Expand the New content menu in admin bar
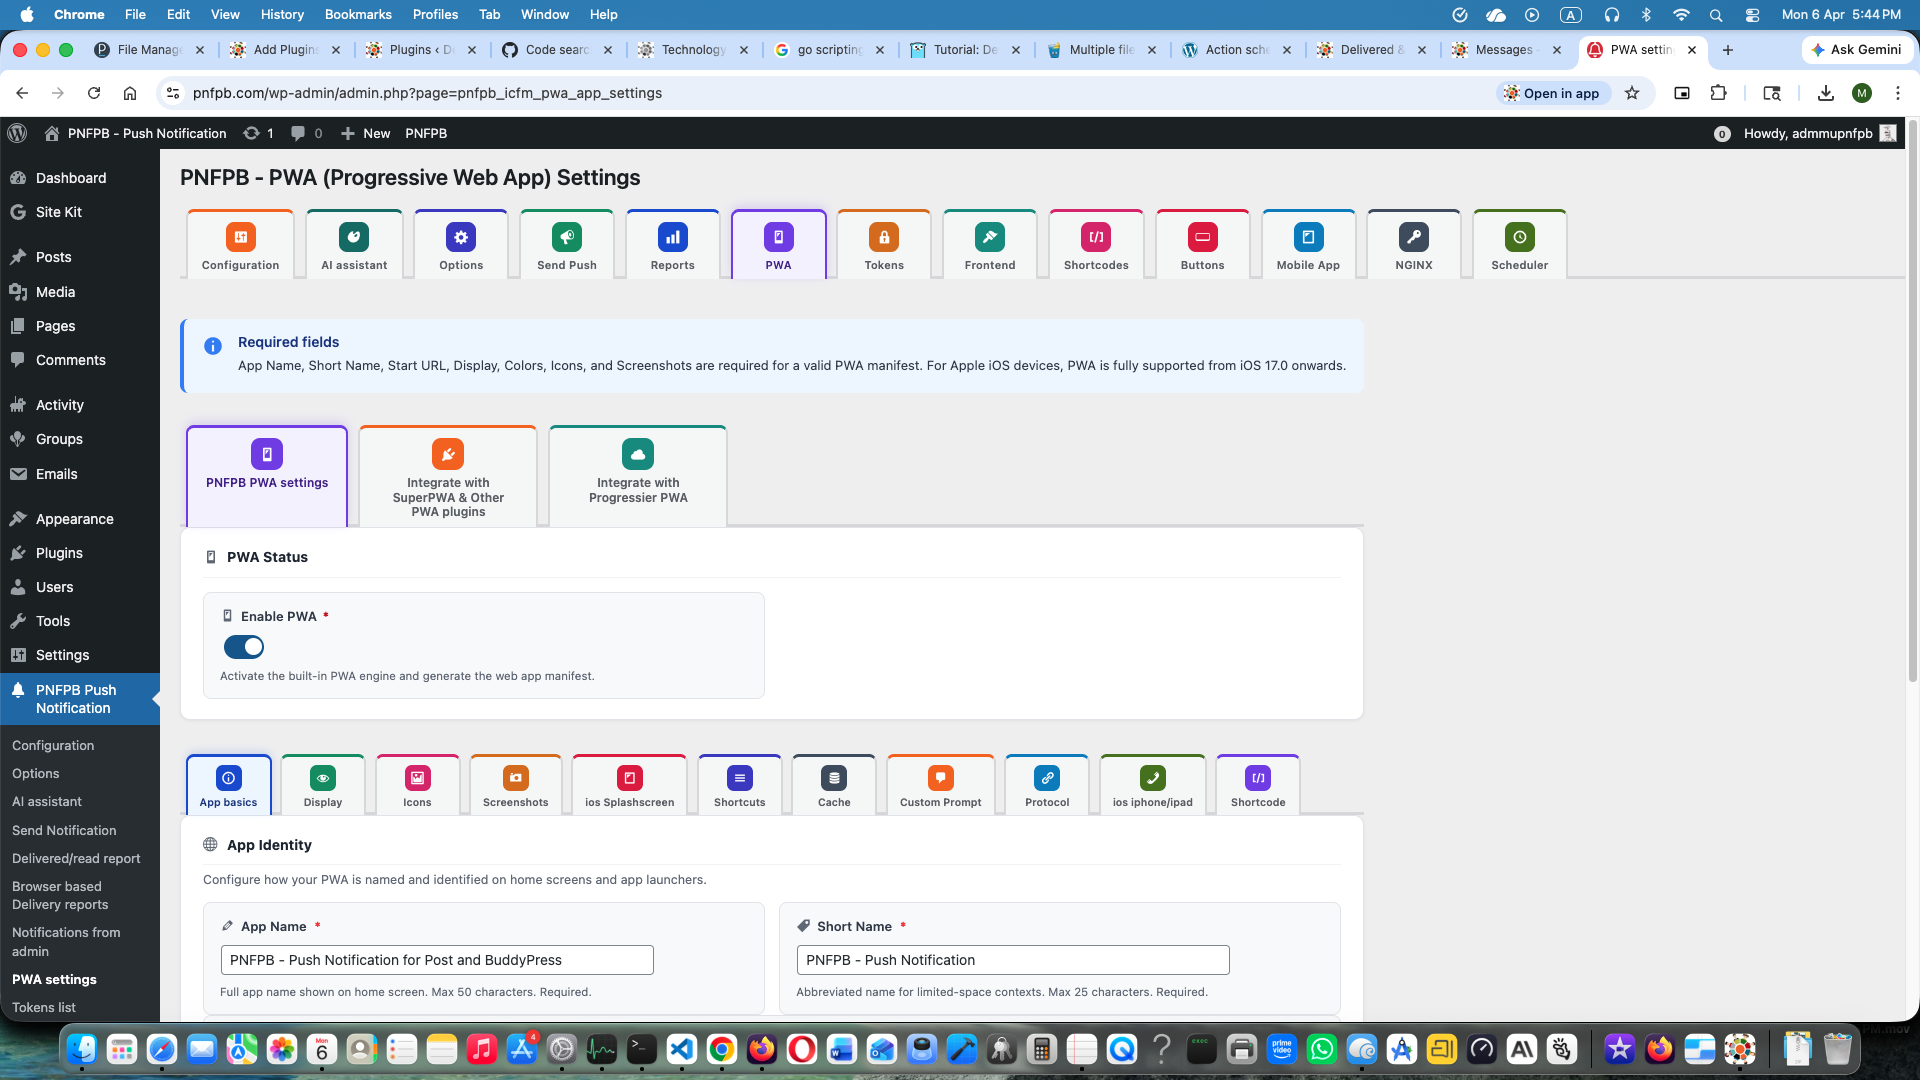This screenshot has height=1080, width=1920. [x=366, y=133]
